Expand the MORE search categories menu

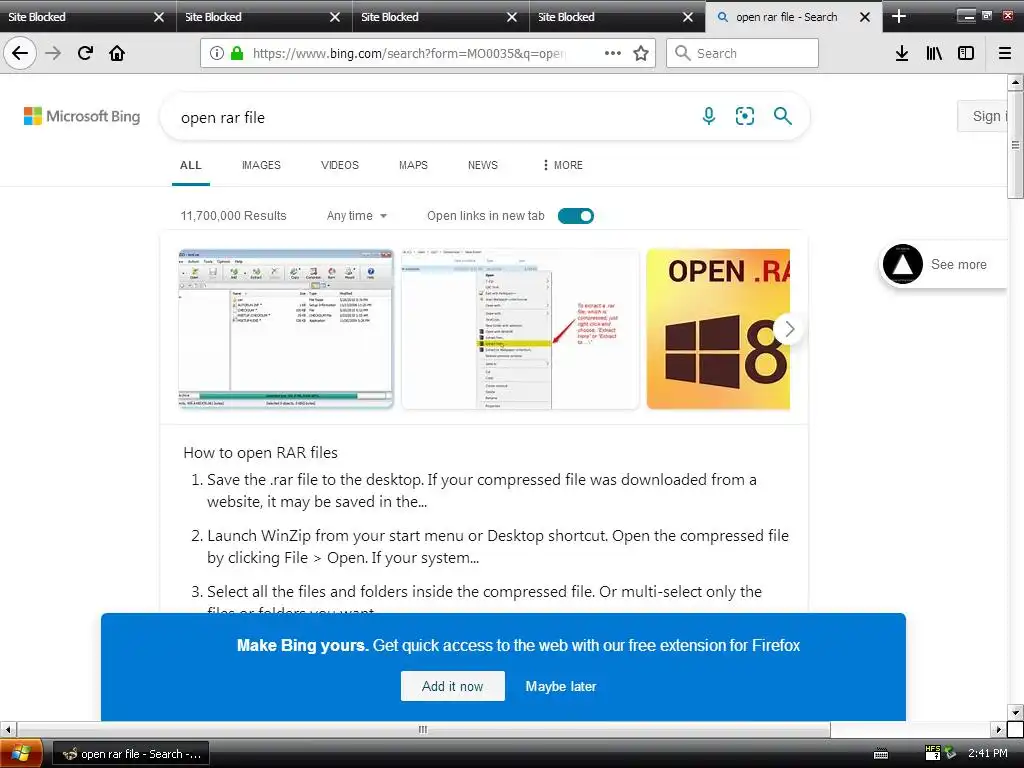[562, 165]
